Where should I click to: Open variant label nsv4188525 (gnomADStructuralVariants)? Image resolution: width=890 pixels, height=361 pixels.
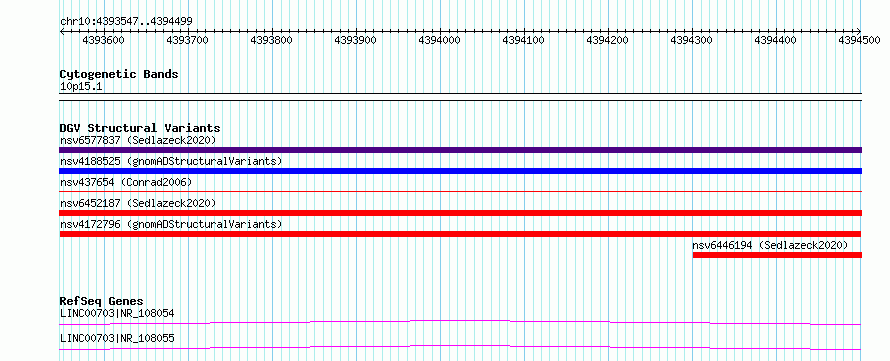pos(171,161)
